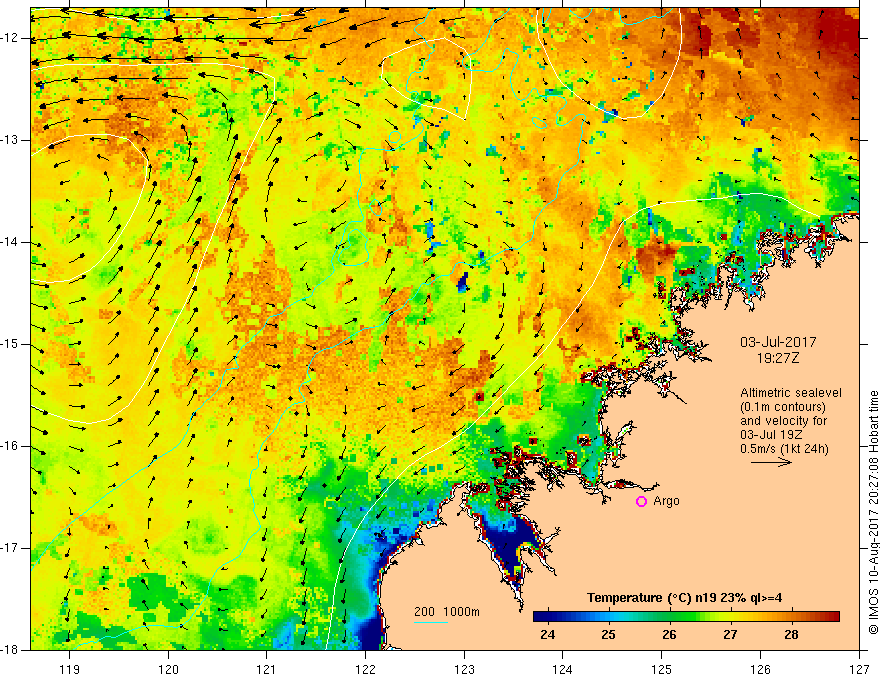880x680 pixels.
Task: Click latitude axis label -16
Action: tap(10, 446)
